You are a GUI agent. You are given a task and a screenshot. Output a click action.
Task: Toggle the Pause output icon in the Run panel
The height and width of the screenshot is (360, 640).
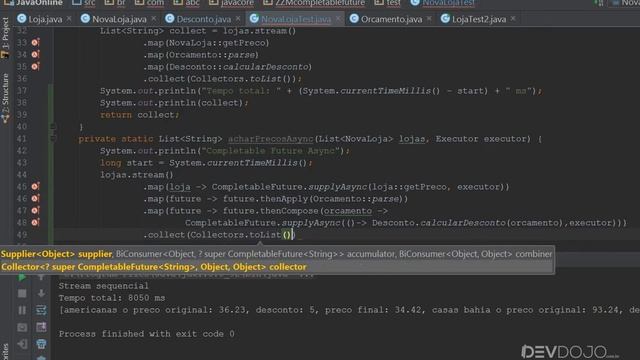pyautogui.click(x=22, y=310)
